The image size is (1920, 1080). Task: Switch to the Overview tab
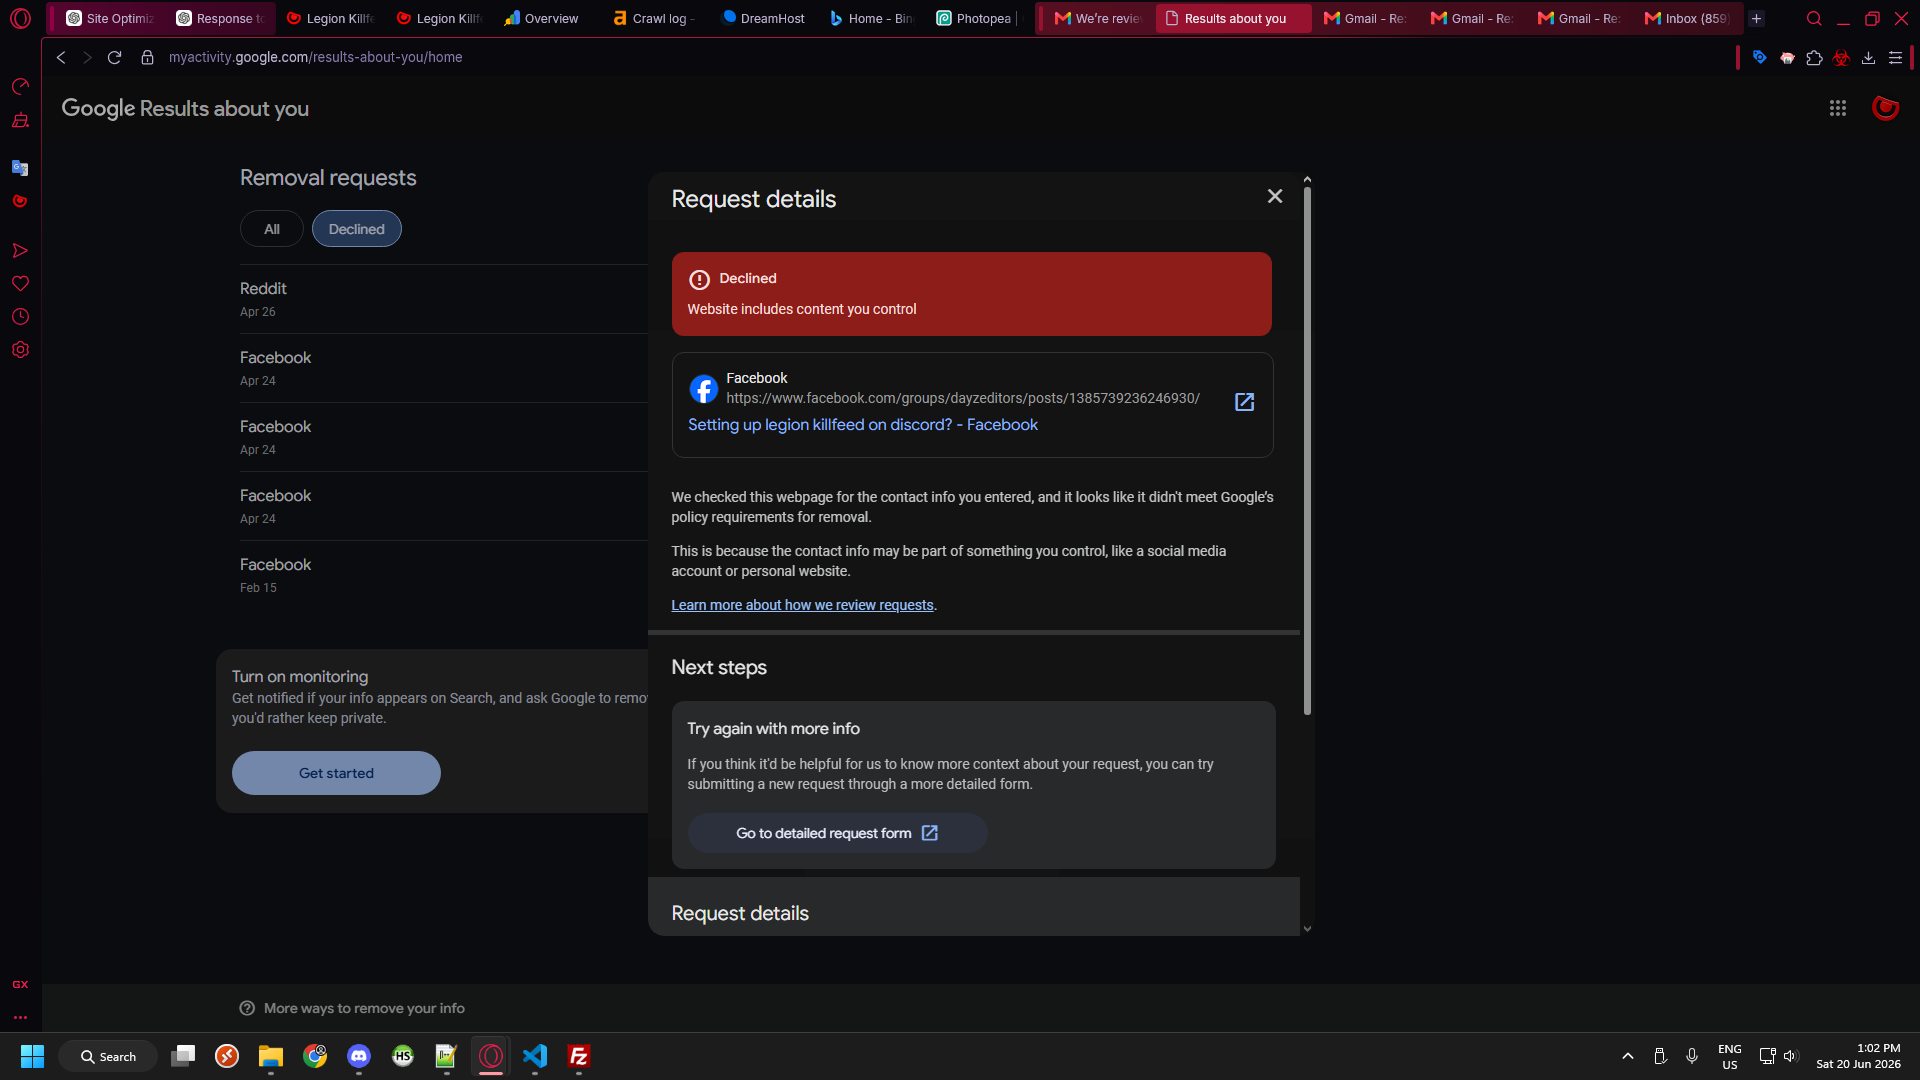(x=541, y=19)
